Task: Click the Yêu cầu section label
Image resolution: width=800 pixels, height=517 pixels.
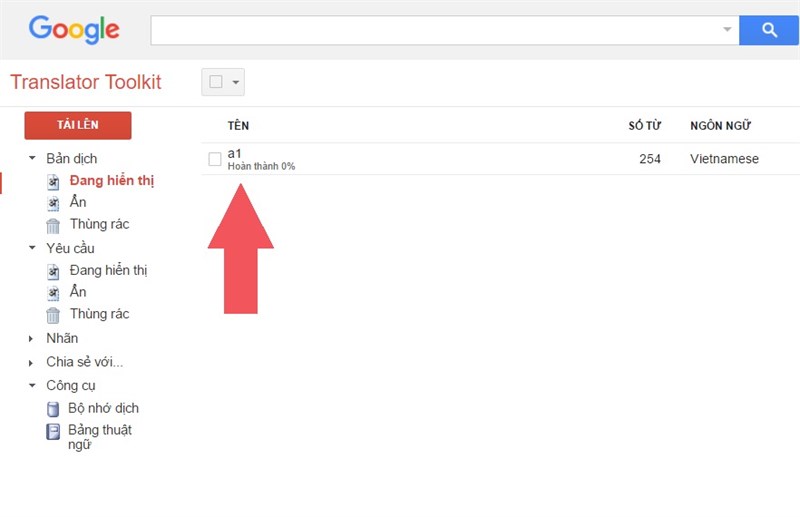Action: click(70, 249)
